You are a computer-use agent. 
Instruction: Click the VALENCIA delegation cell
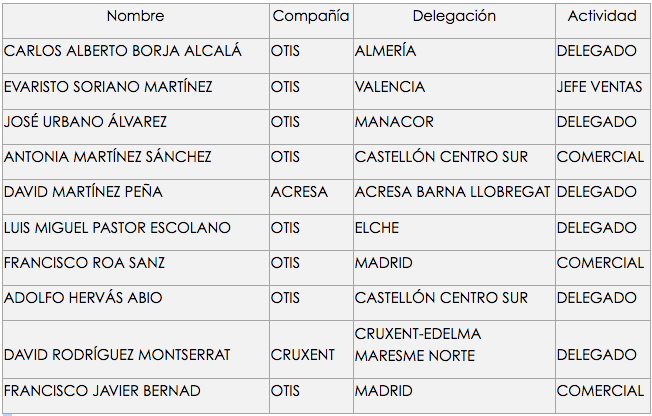[390, 87]
